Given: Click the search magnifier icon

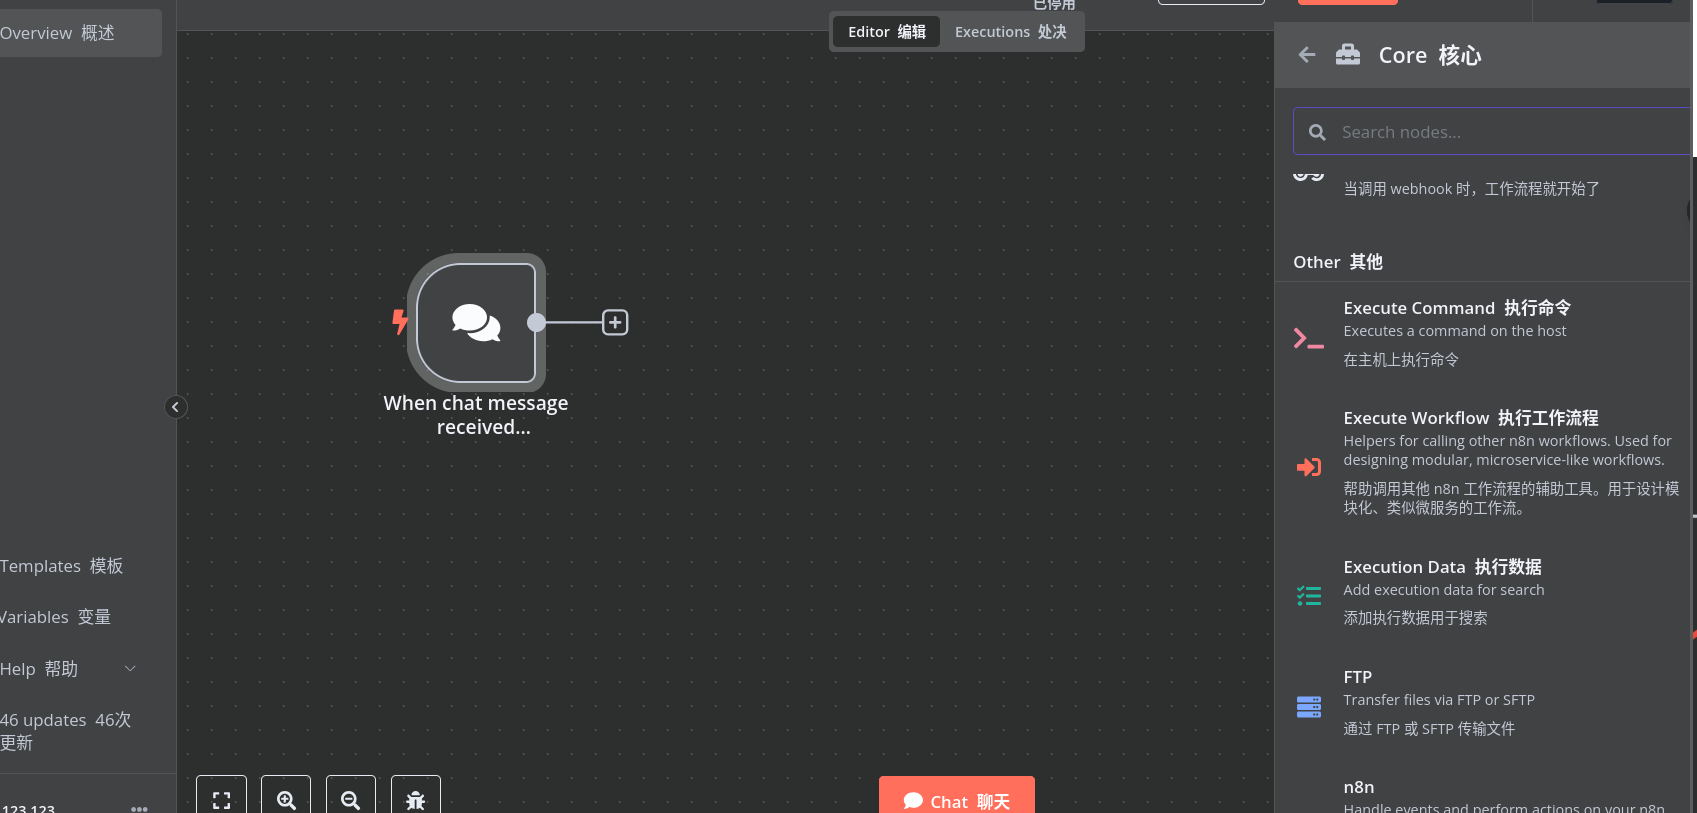Looking at the screenshot, I should click(x=1317, y=132).
